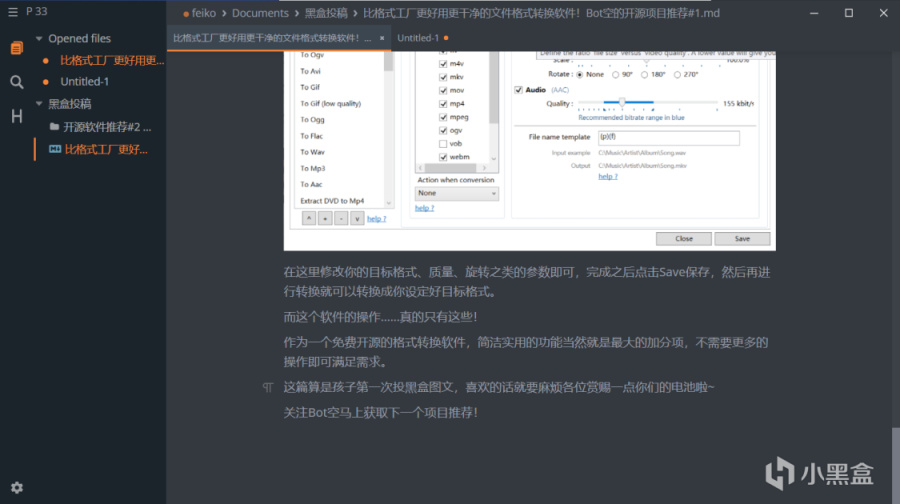Click the help ? link beside arrow buttons
This screenshot has width=900, height=504.
pos(377,219)
